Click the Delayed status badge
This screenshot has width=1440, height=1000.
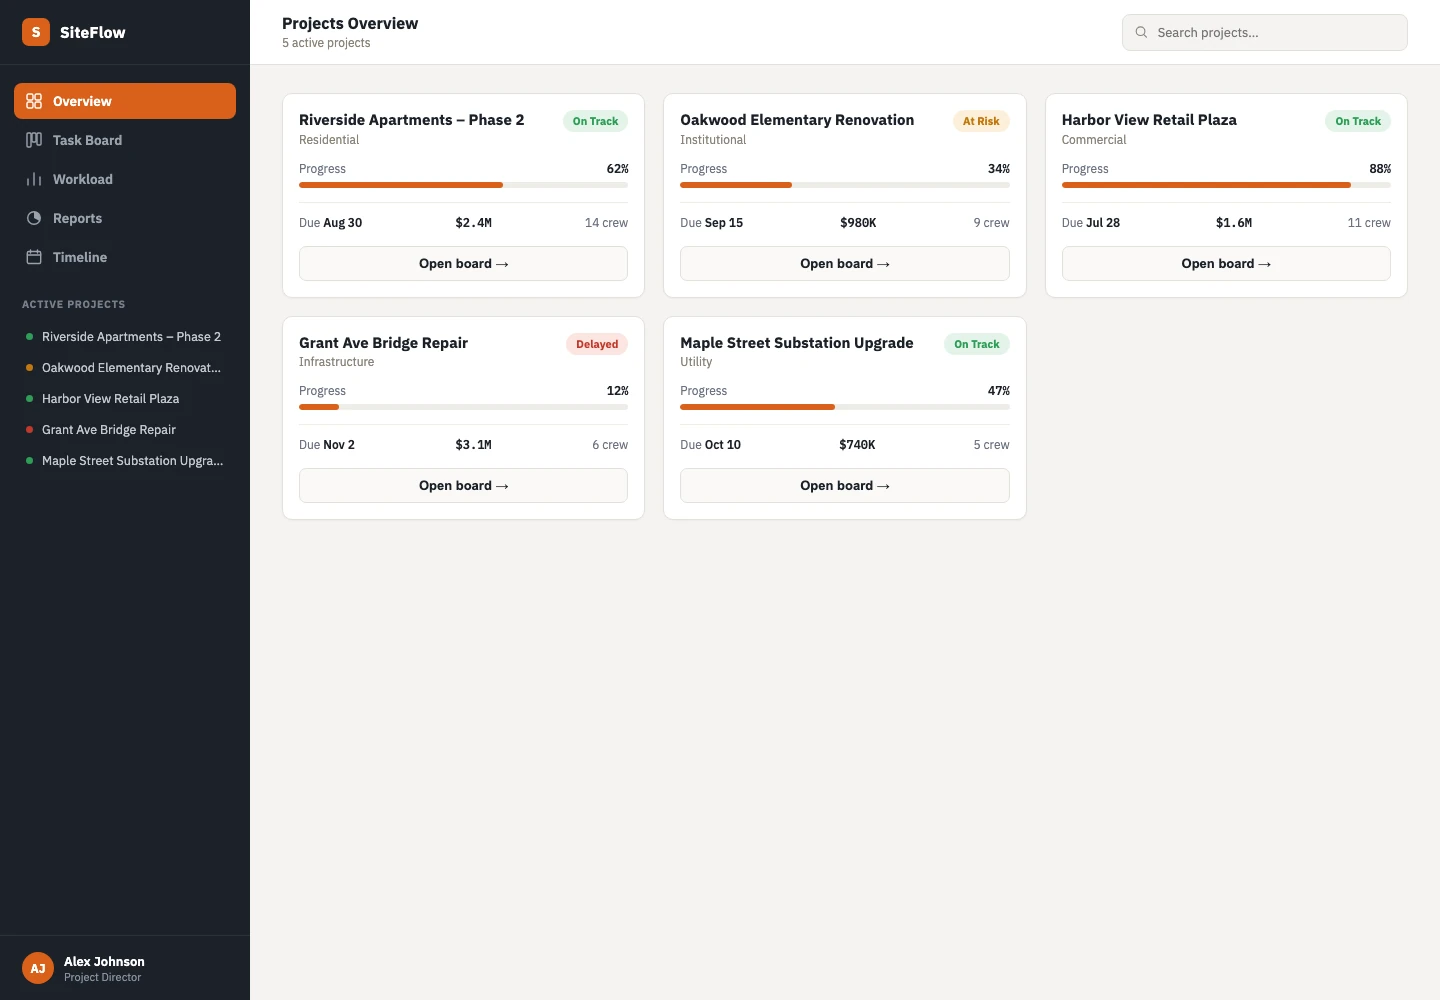tap(597, 344)
